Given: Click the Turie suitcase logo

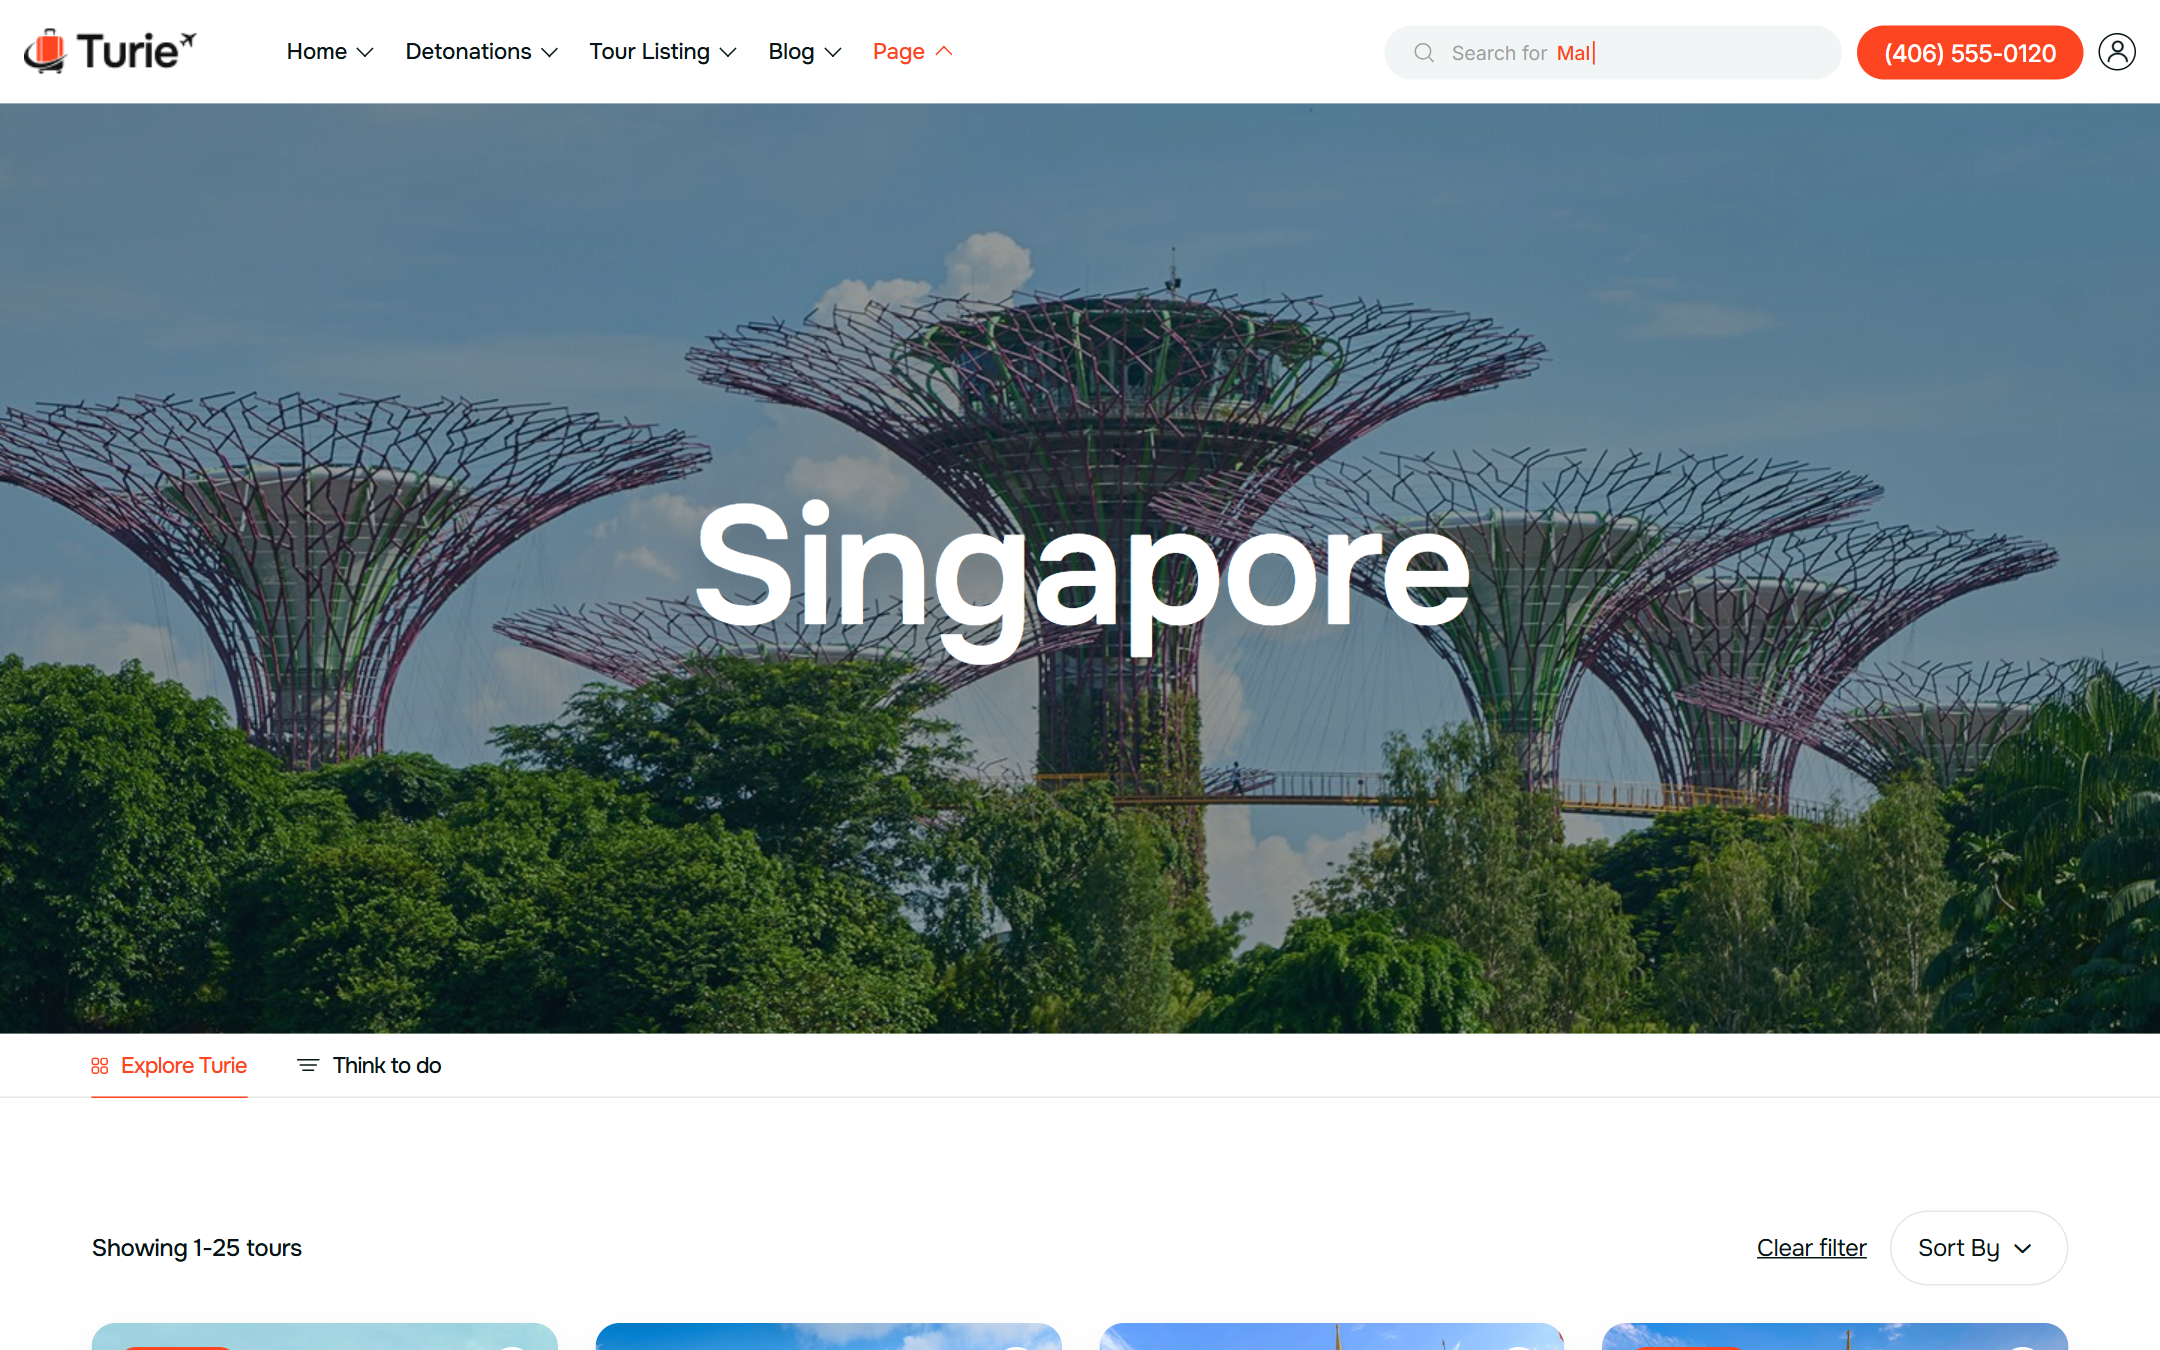Looking at the screenshot, I should [x=110, y=51].
